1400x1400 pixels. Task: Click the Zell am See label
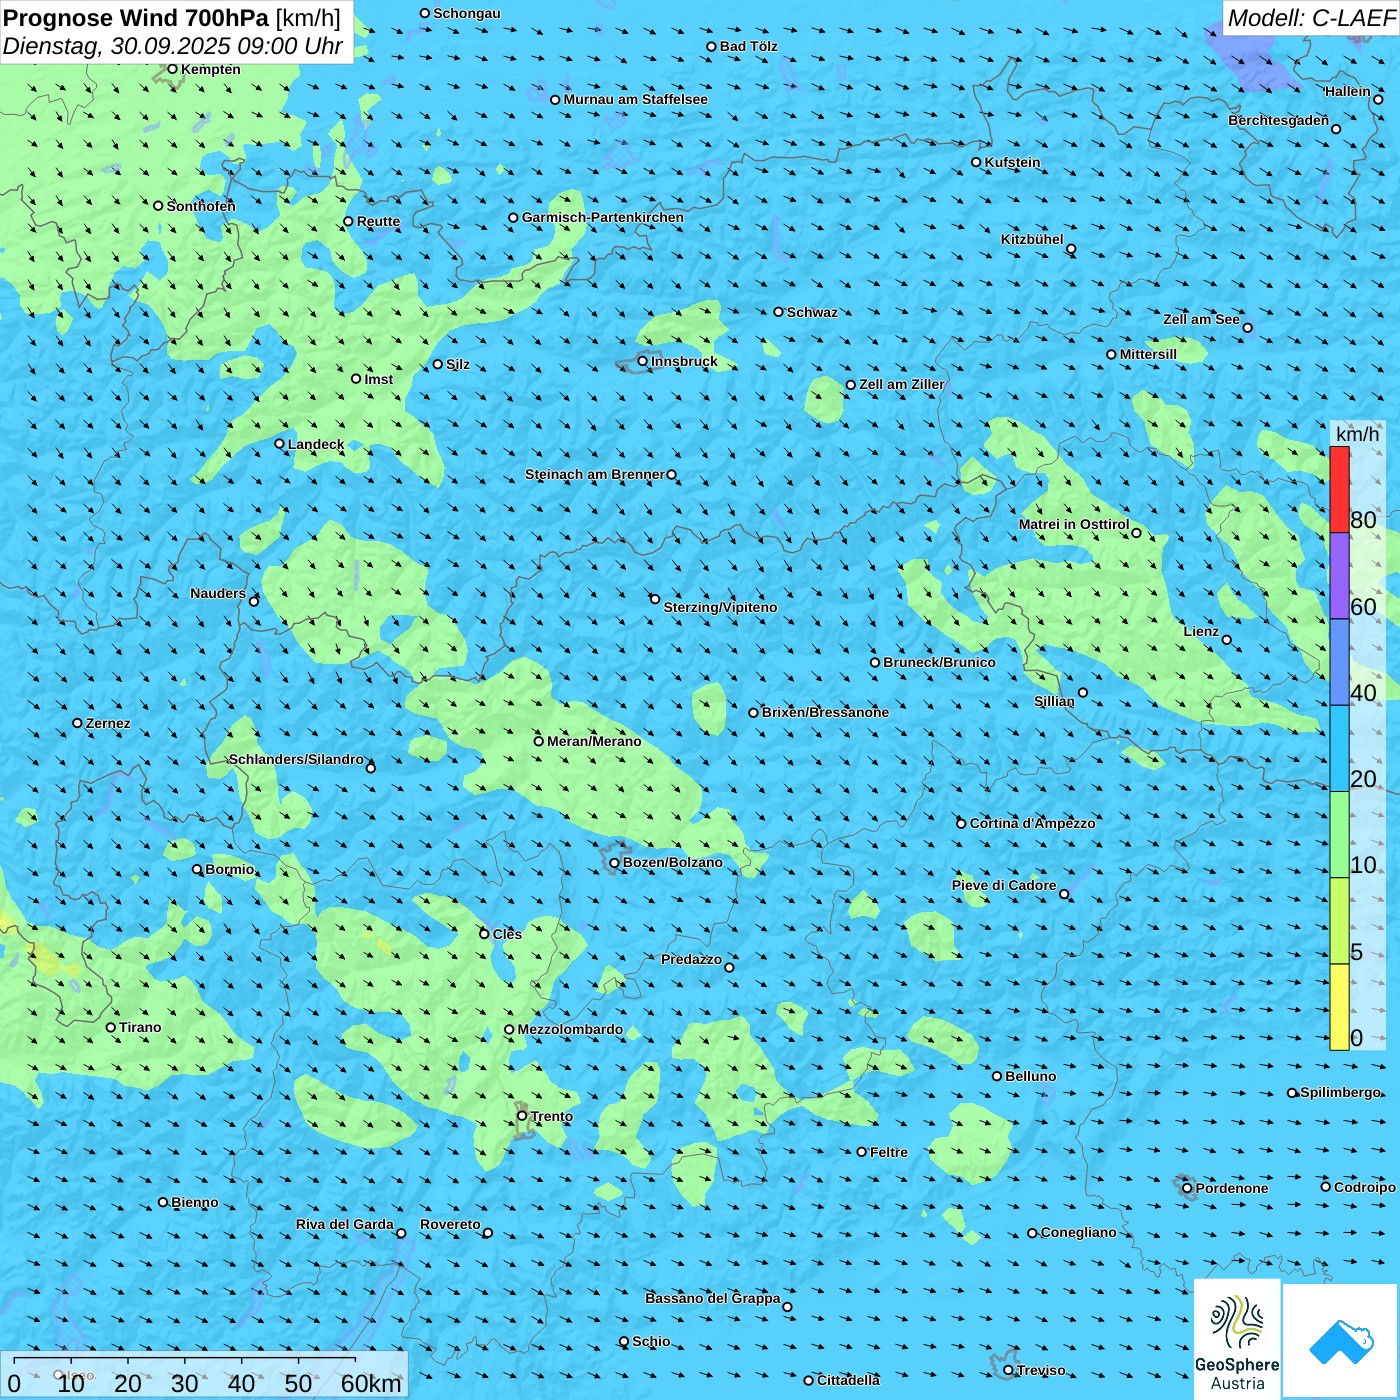click(x=1201, y=319)
